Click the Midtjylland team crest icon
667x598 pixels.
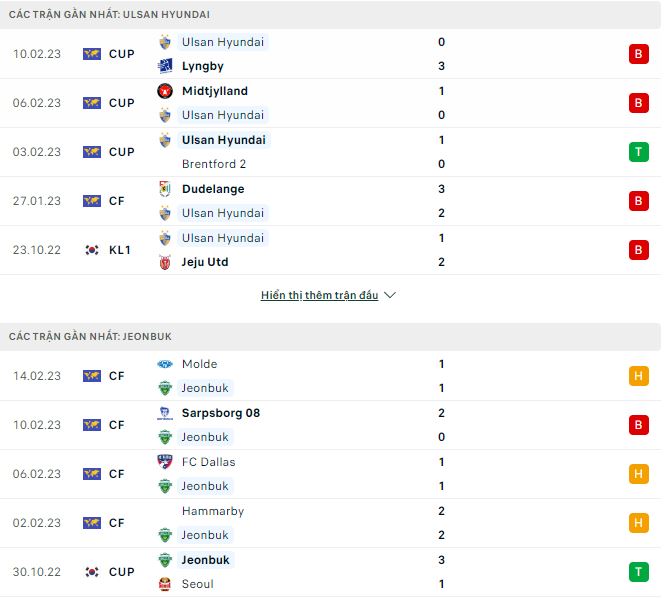pyautogui.click(x=165, y=91)
